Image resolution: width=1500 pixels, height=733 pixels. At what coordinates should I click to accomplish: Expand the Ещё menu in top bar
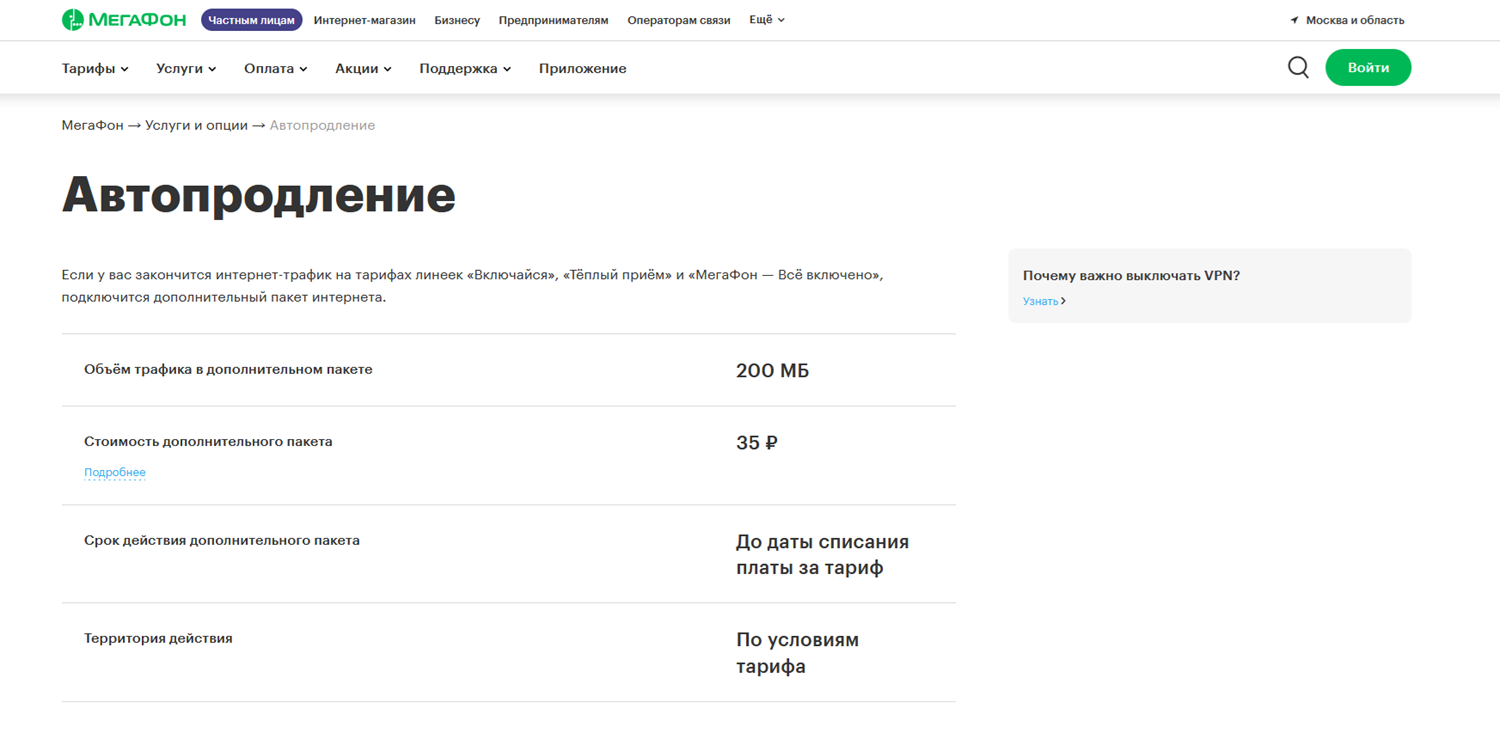767,20
